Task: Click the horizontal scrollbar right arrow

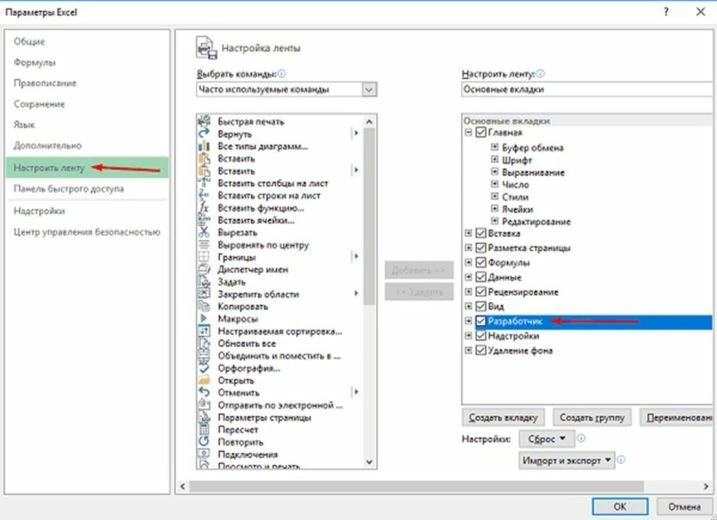Action: [x=706, y=486]
